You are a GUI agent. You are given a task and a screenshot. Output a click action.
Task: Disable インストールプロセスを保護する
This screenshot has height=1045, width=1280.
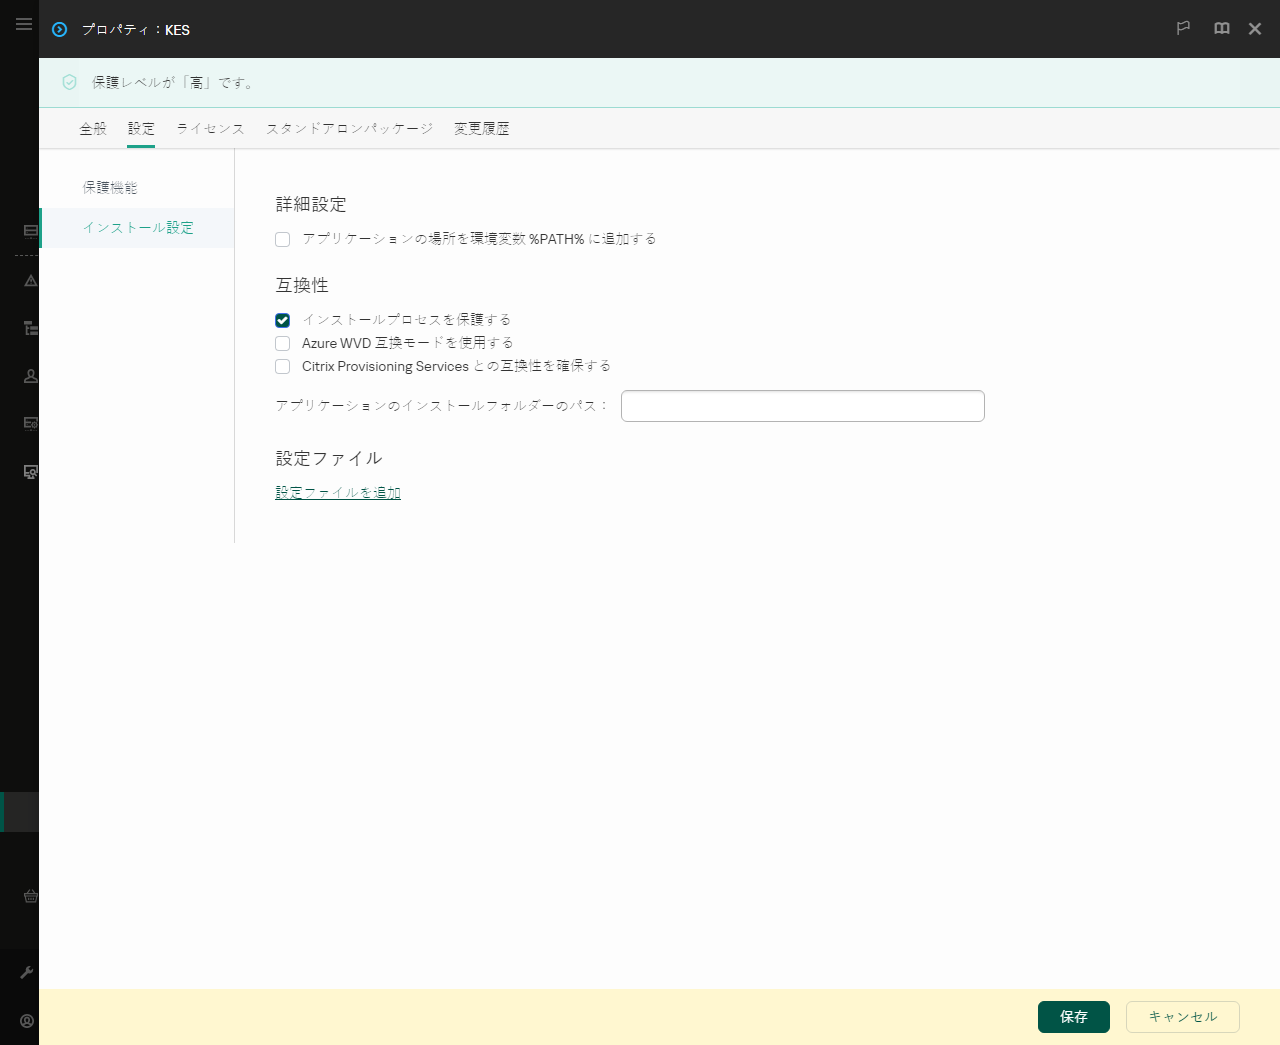[x=282, y=320]
